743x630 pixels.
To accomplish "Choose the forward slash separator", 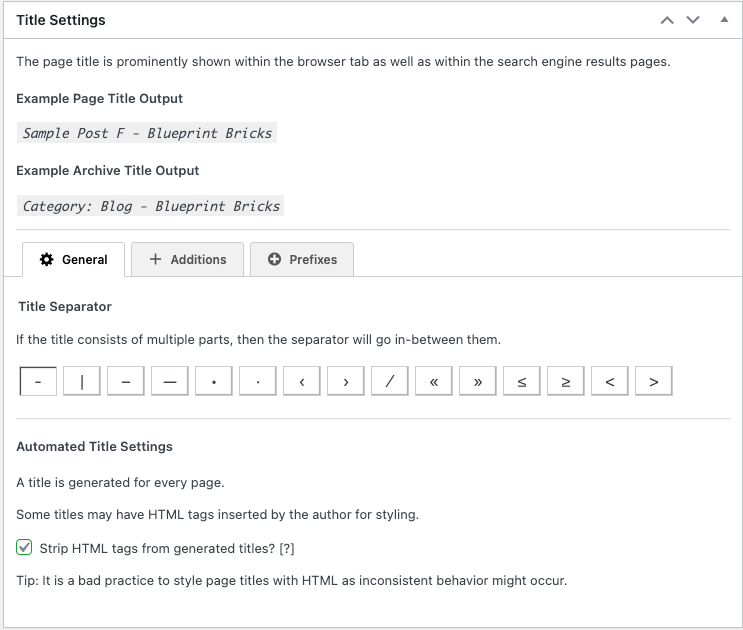I will click(x=390, y=381).
